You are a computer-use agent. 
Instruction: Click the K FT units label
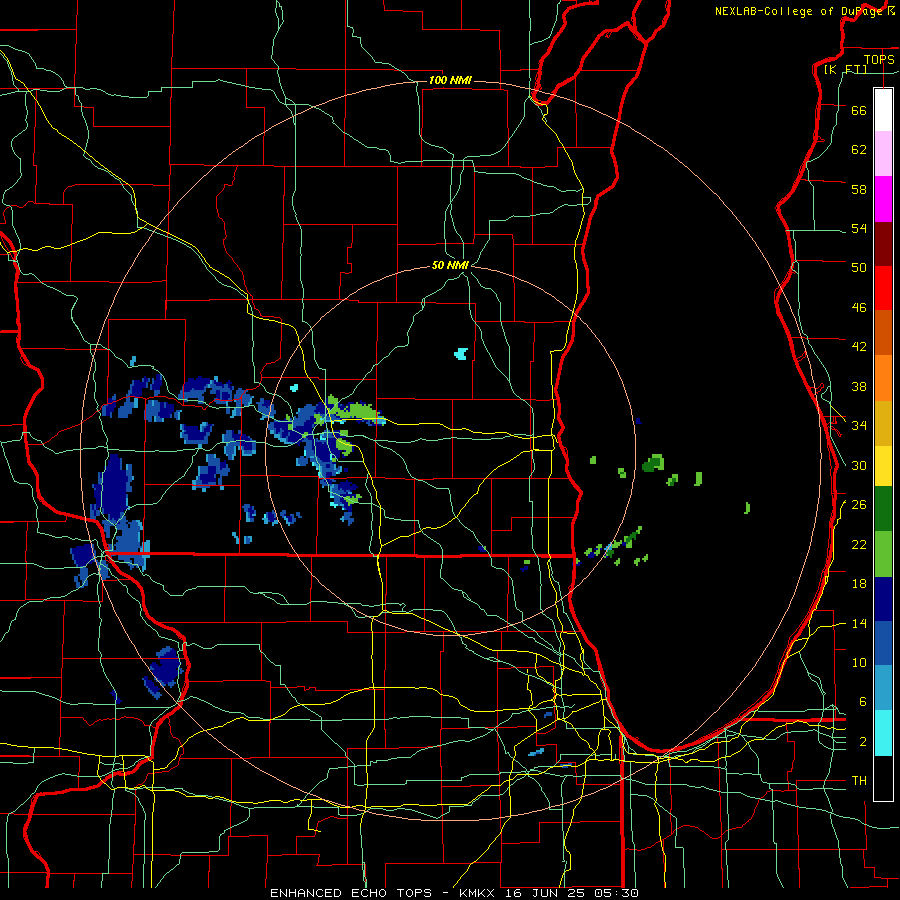point(846,70)
